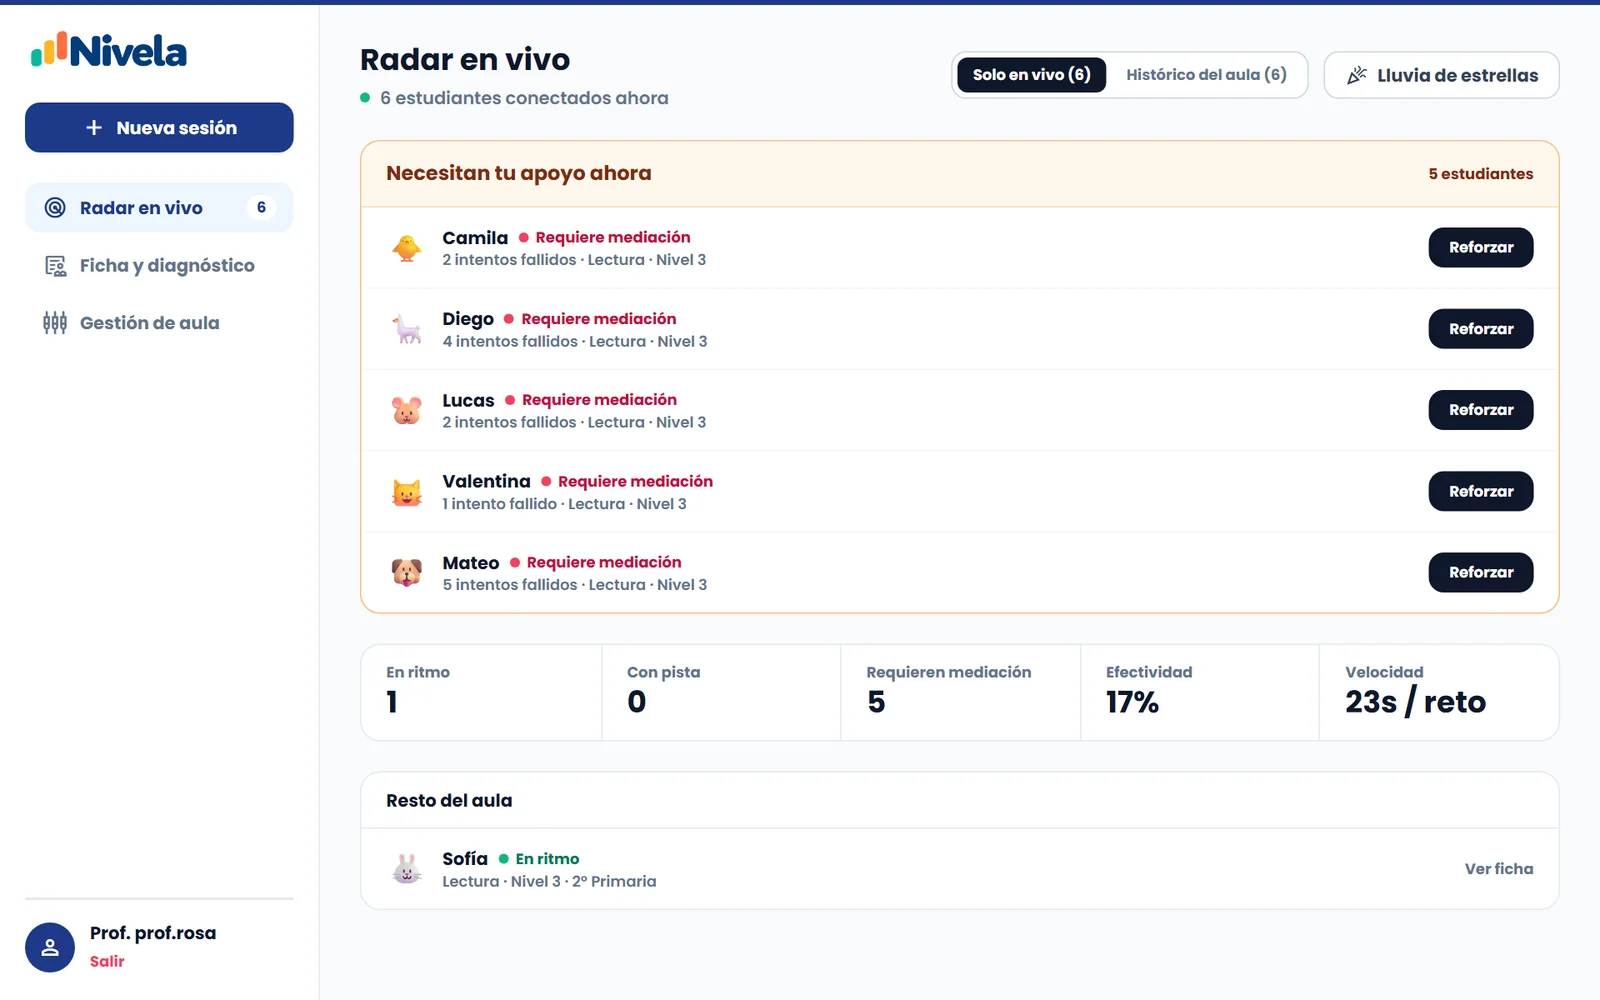Switch to Histórico del aula (6) tab

[x=1206, y=75]
